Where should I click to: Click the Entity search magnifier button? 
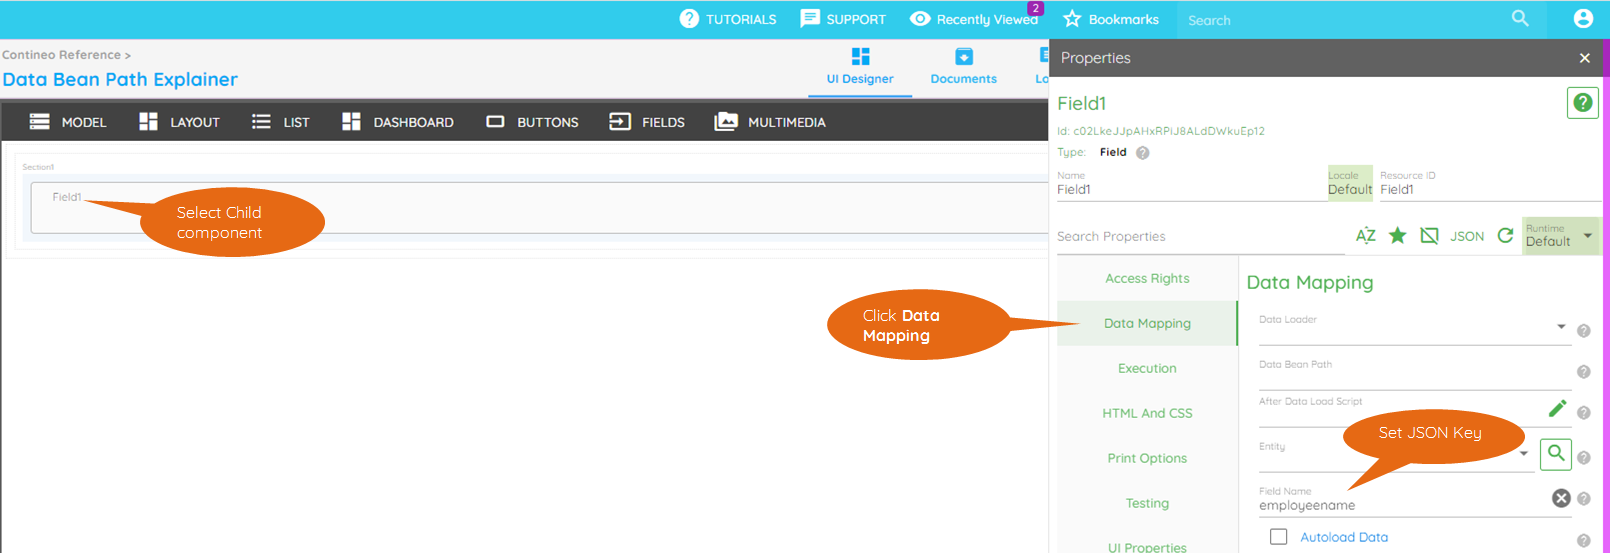pos(1555,454)
